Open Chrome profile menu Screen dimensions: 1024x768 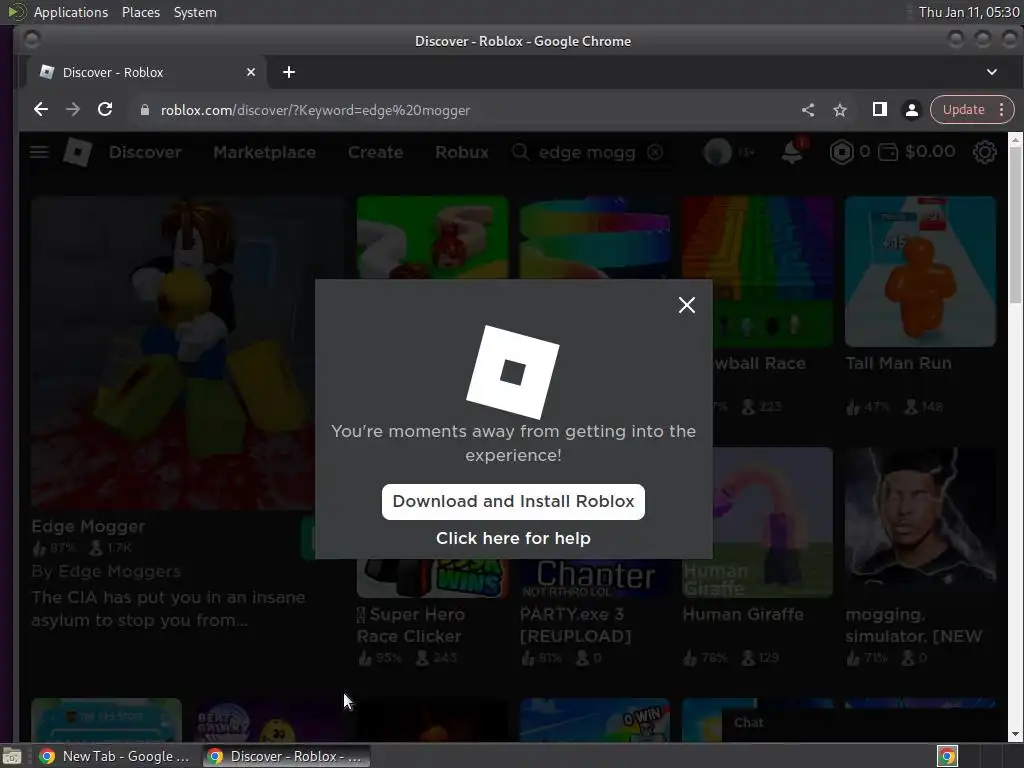(912, 110)
